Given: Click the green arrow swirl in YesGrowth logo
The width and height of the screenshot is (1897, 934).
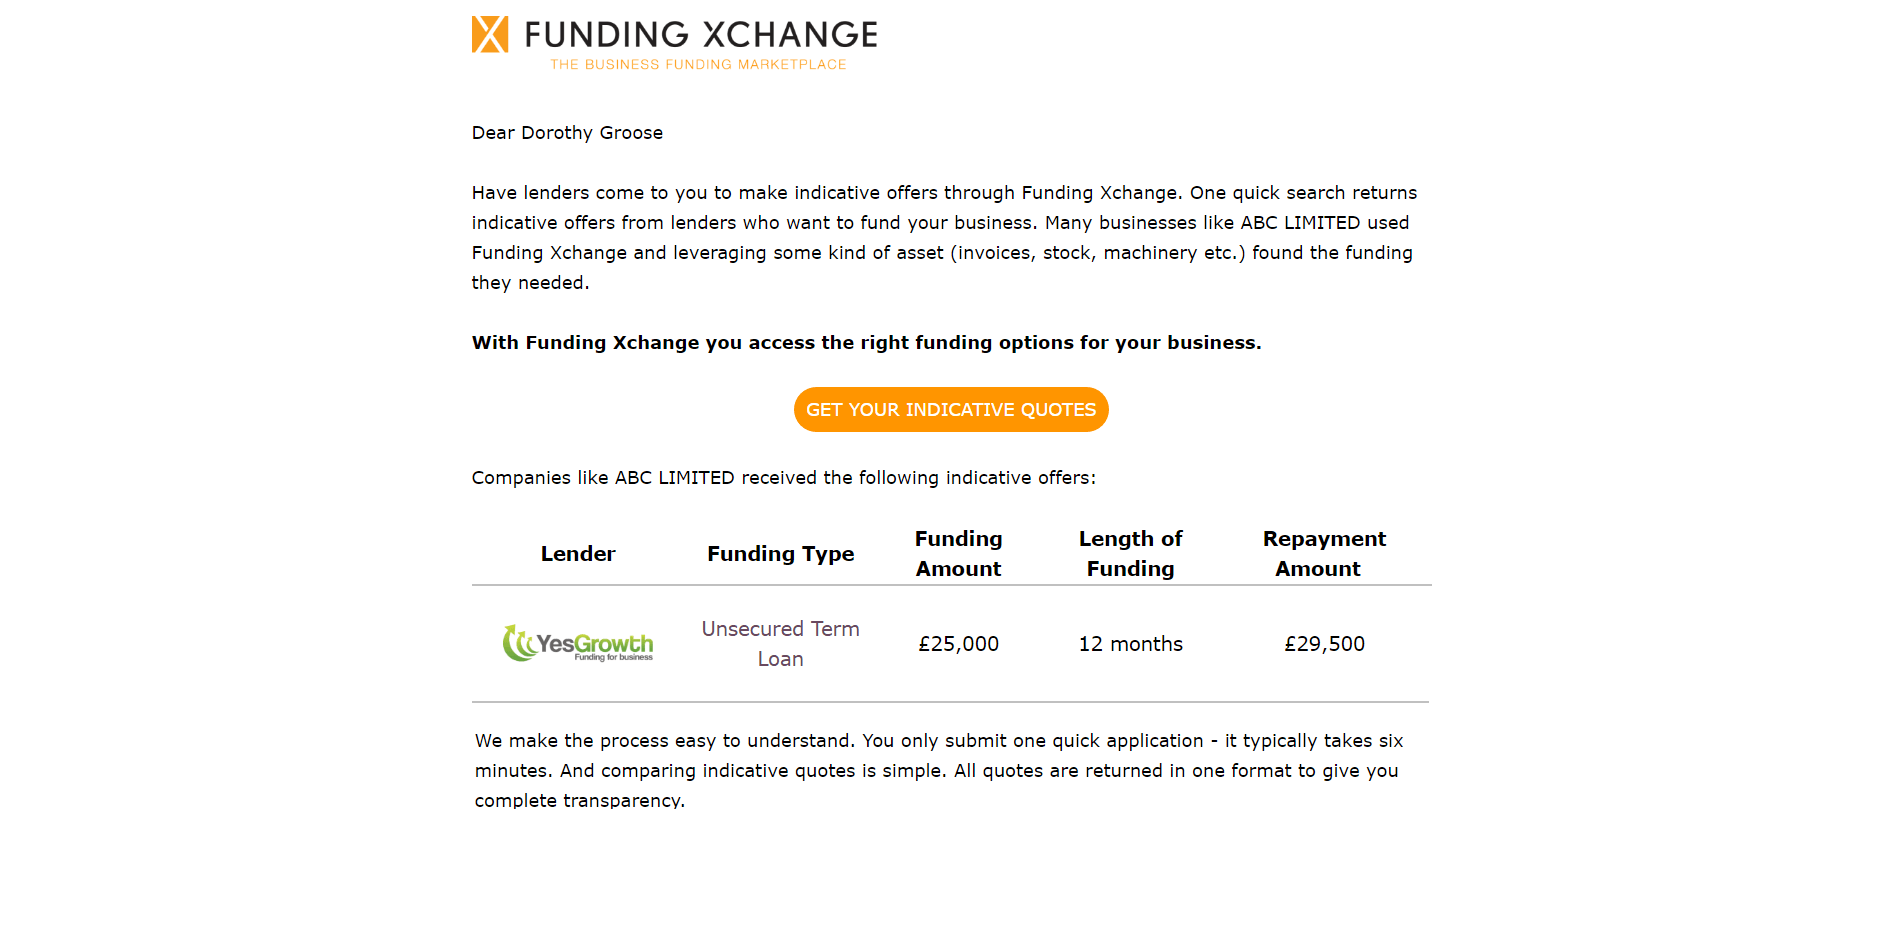Looking at the screenshot, I should pos(518,643).
